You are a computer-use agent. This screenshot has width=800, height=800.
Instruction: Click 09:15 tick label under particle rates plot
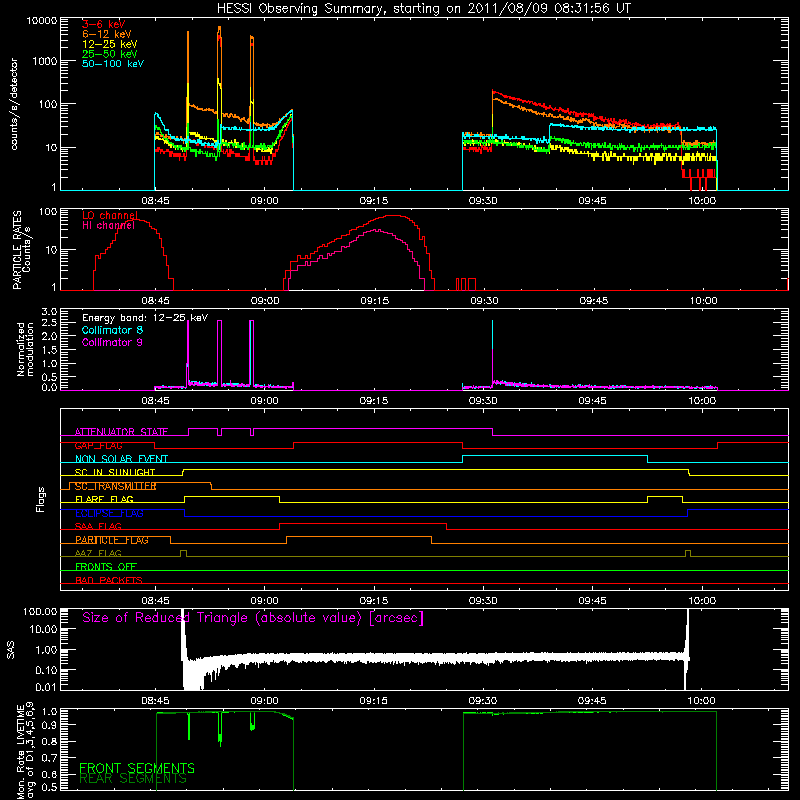point(374,301)
